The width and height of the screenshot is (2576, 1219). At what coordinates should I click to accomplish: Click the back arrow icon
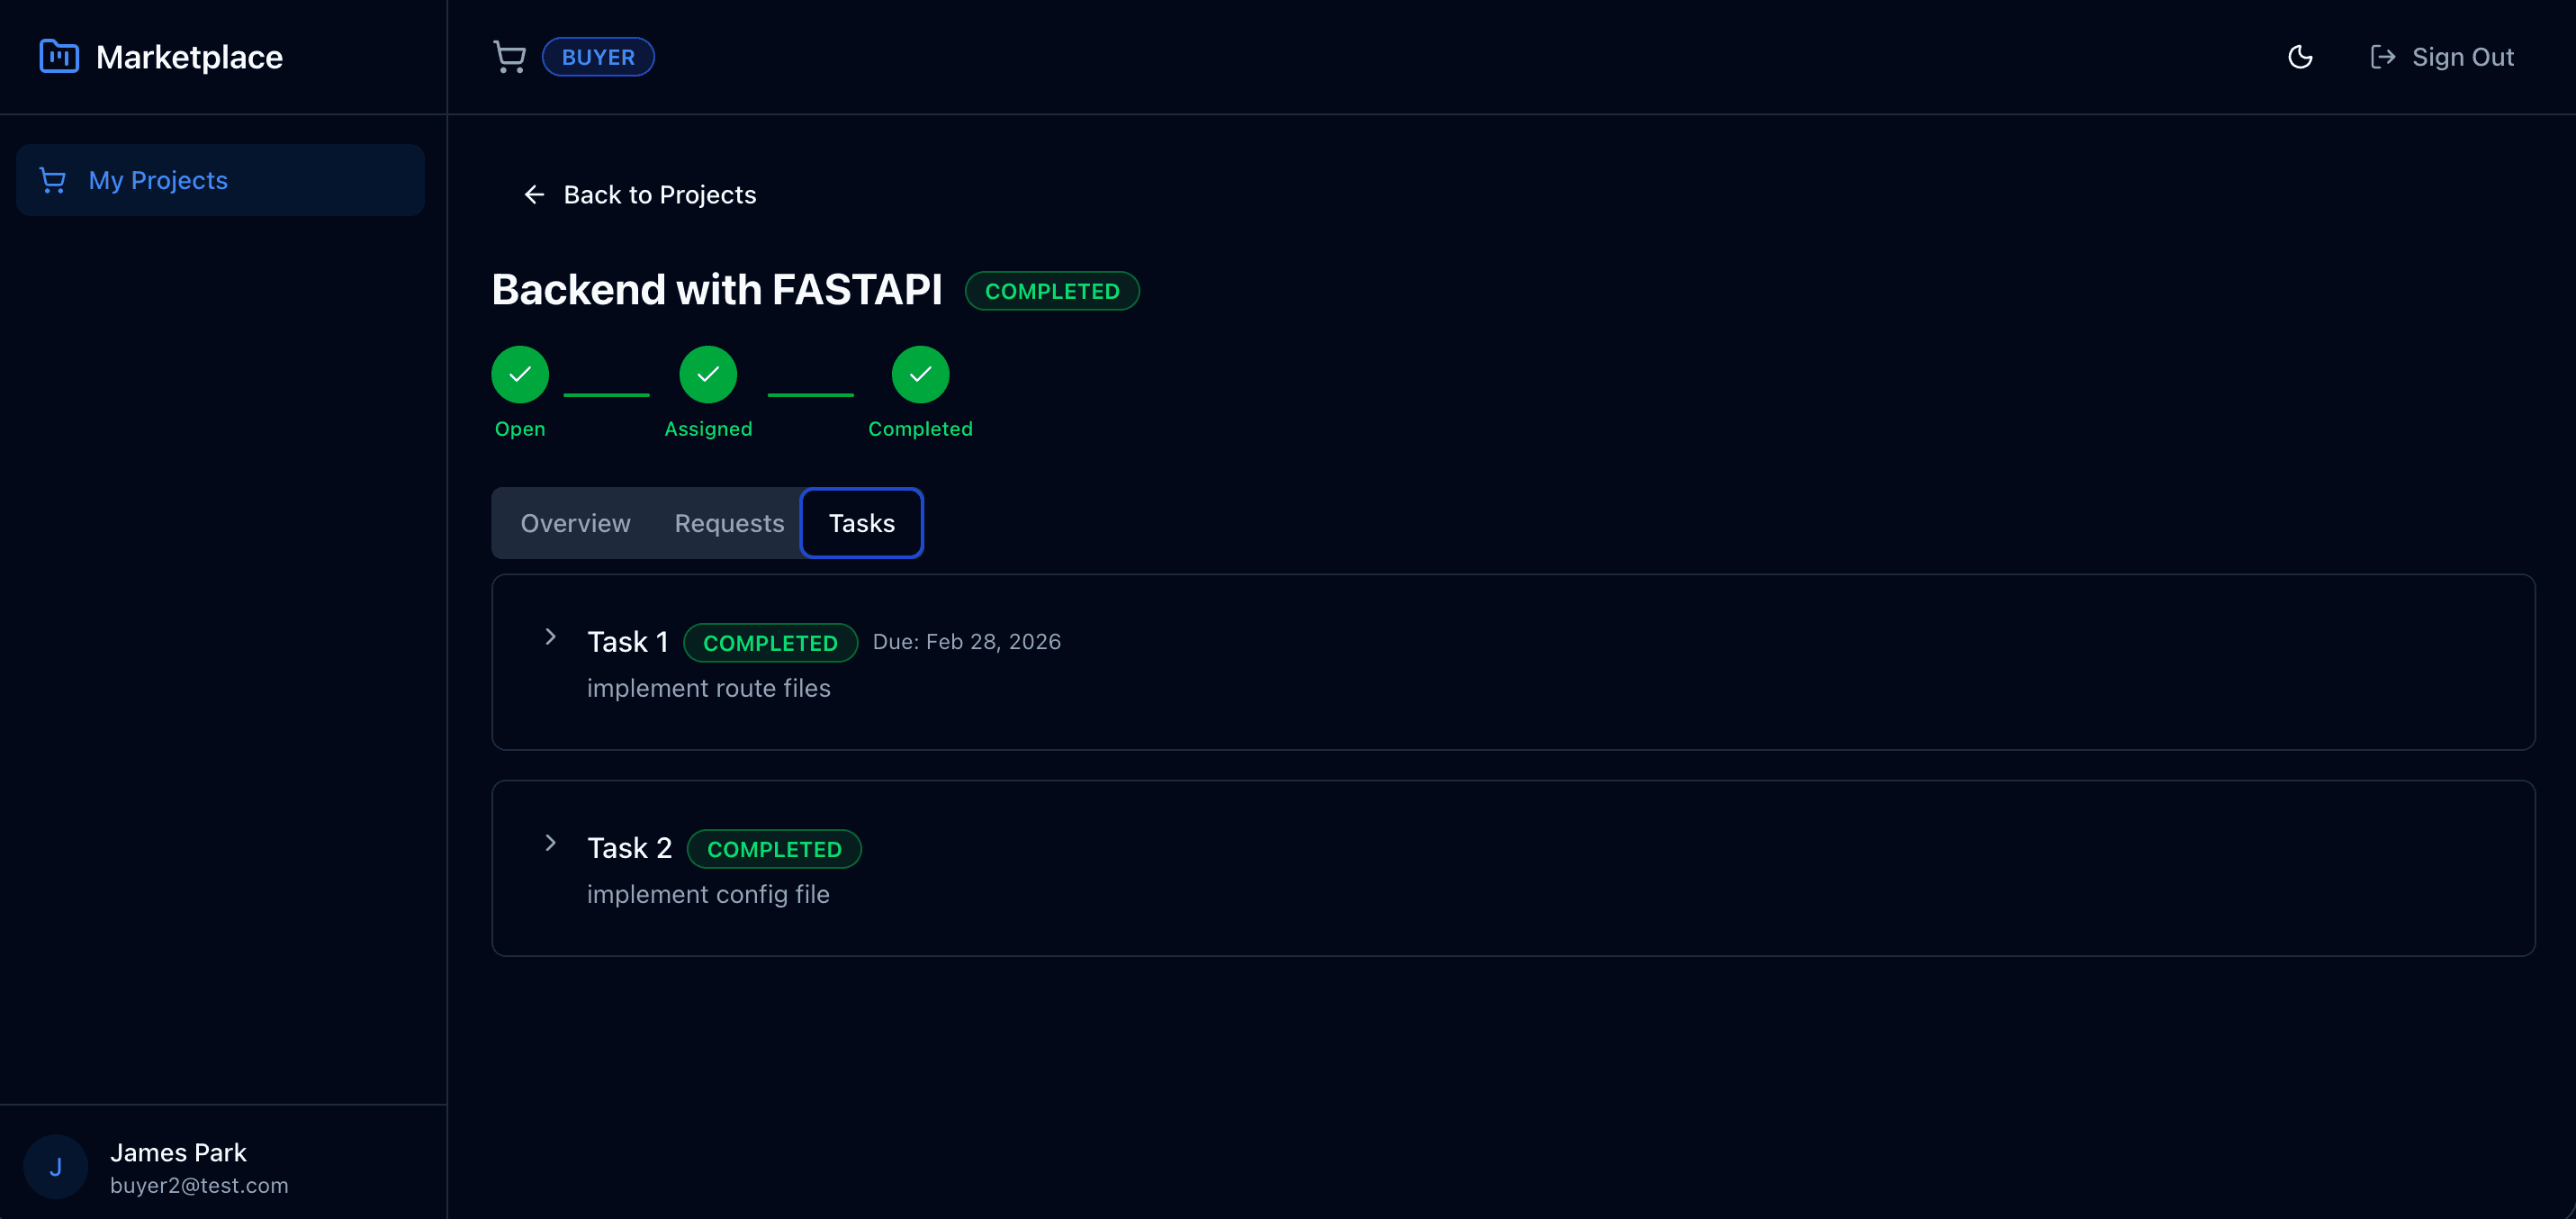534,195
